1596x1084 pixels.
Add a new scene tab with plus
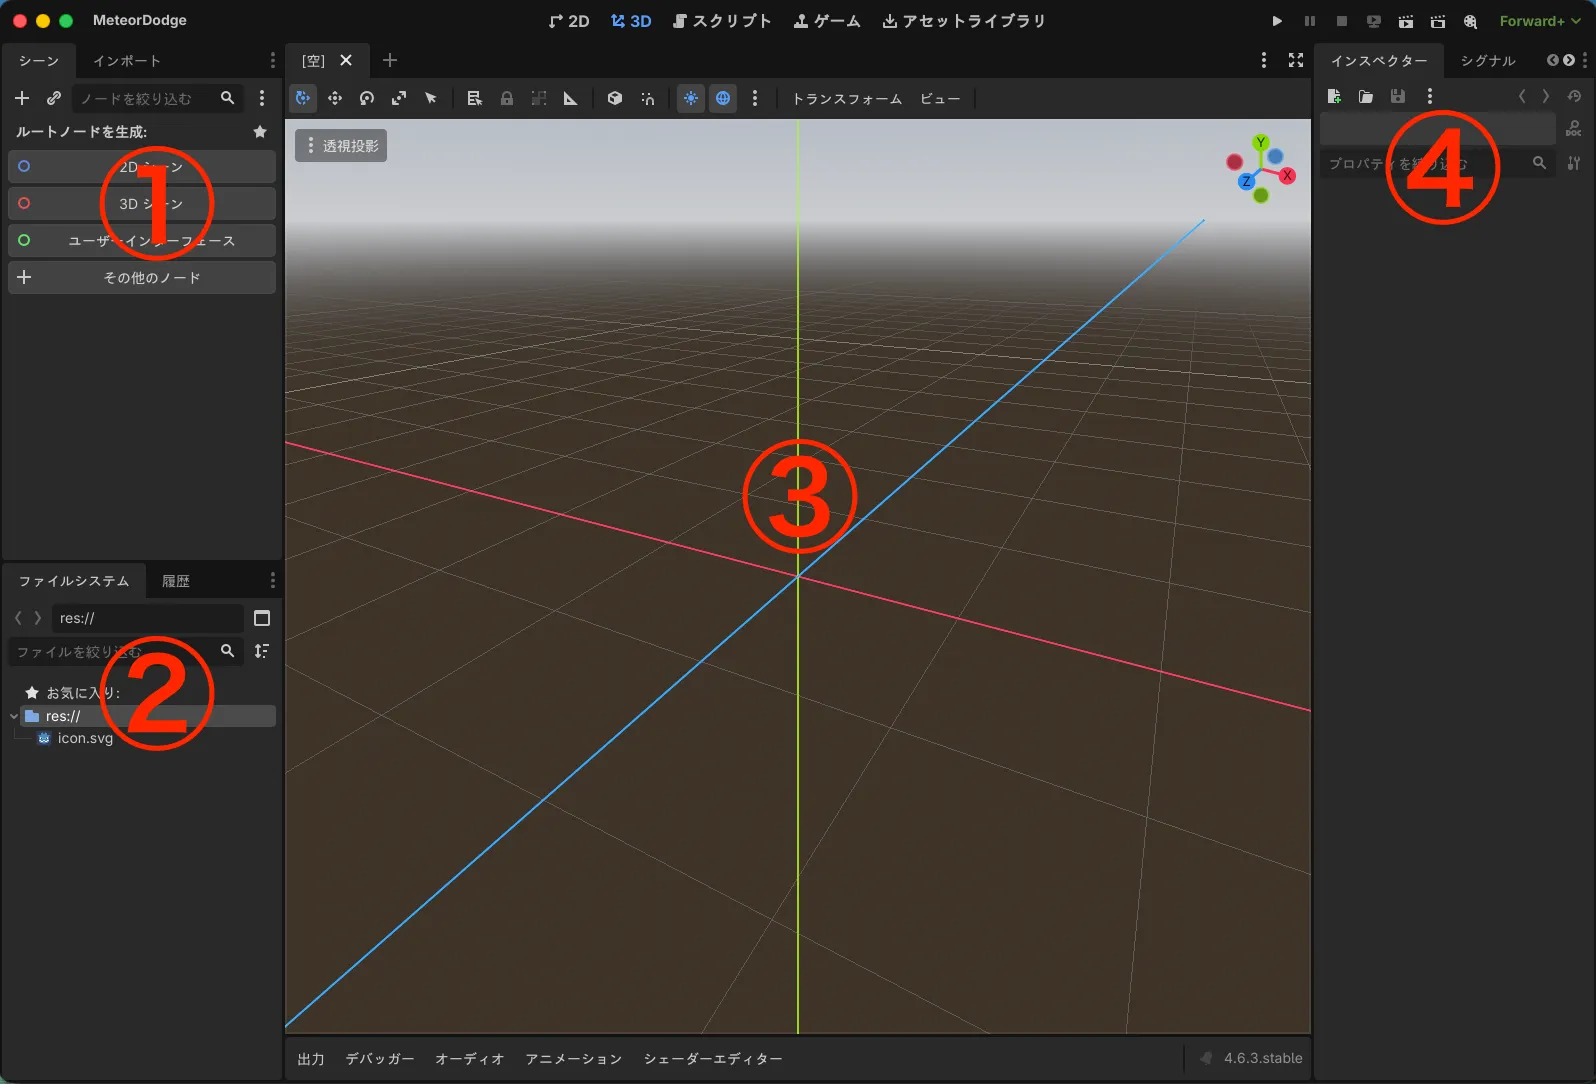(390, 60)
